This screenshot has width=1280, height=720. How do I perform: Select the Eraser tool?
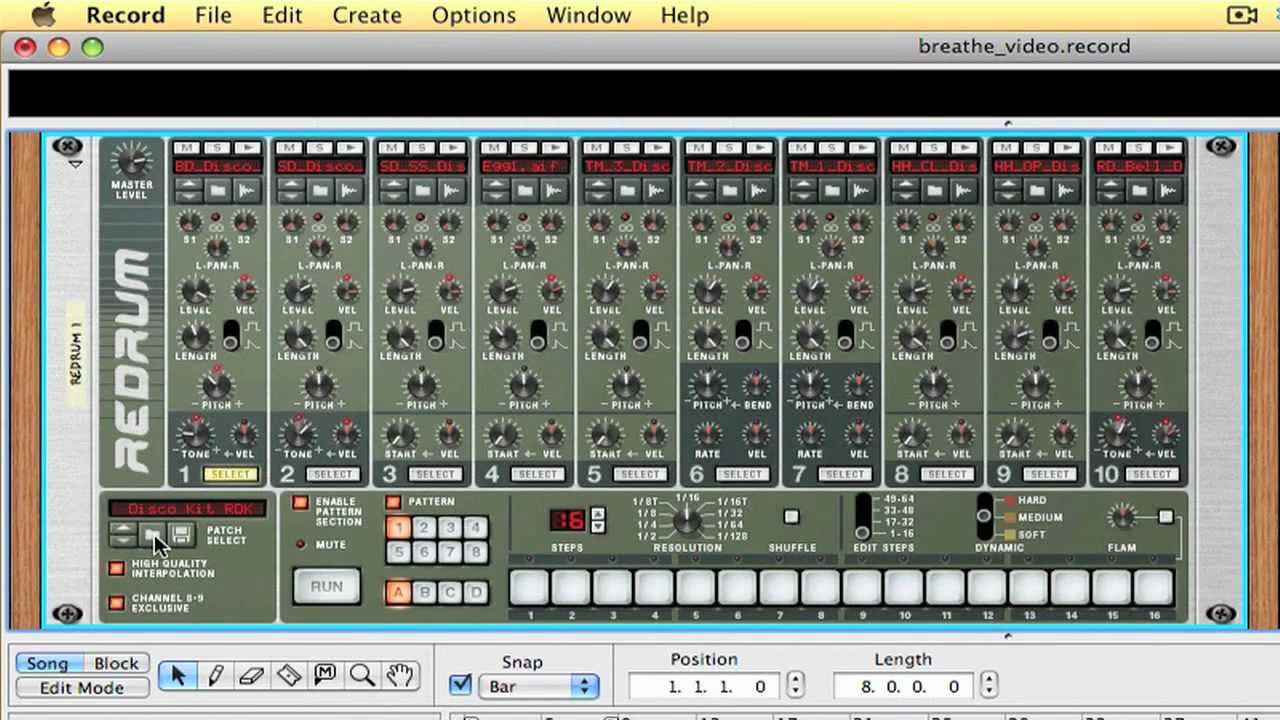(252, 676)
